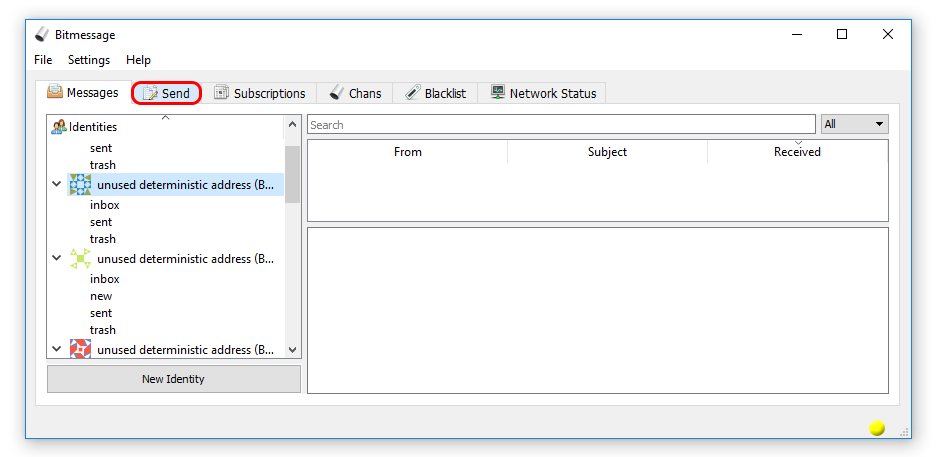Click the identities scrollbar down arrow

click(x=293, y=349)
